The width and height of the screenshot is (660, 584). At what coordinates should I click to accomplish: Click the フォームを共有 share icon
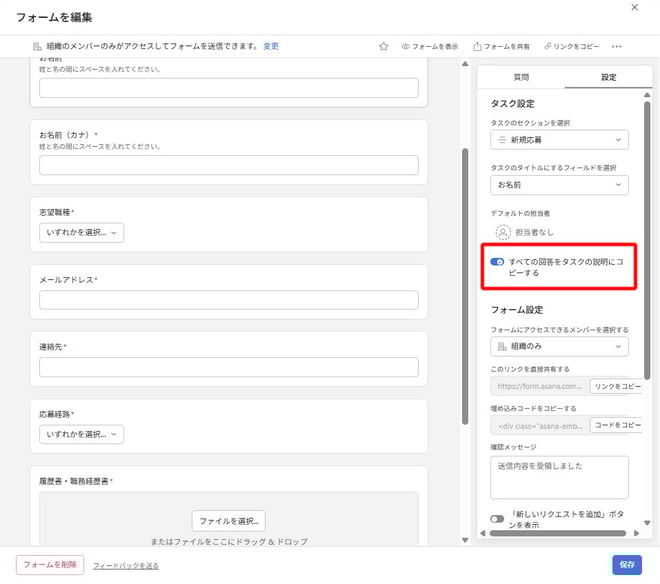[477, 46]
